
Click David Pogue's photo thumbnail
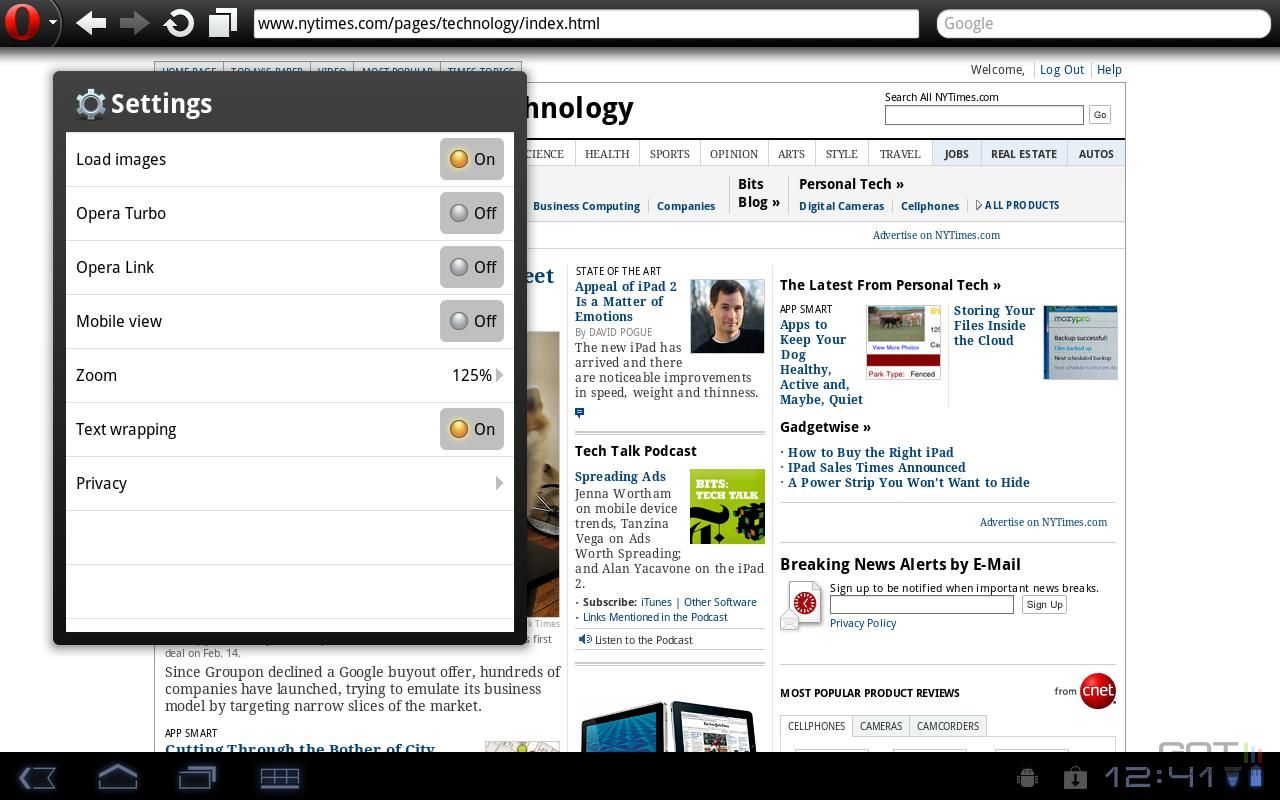(727, 316)
